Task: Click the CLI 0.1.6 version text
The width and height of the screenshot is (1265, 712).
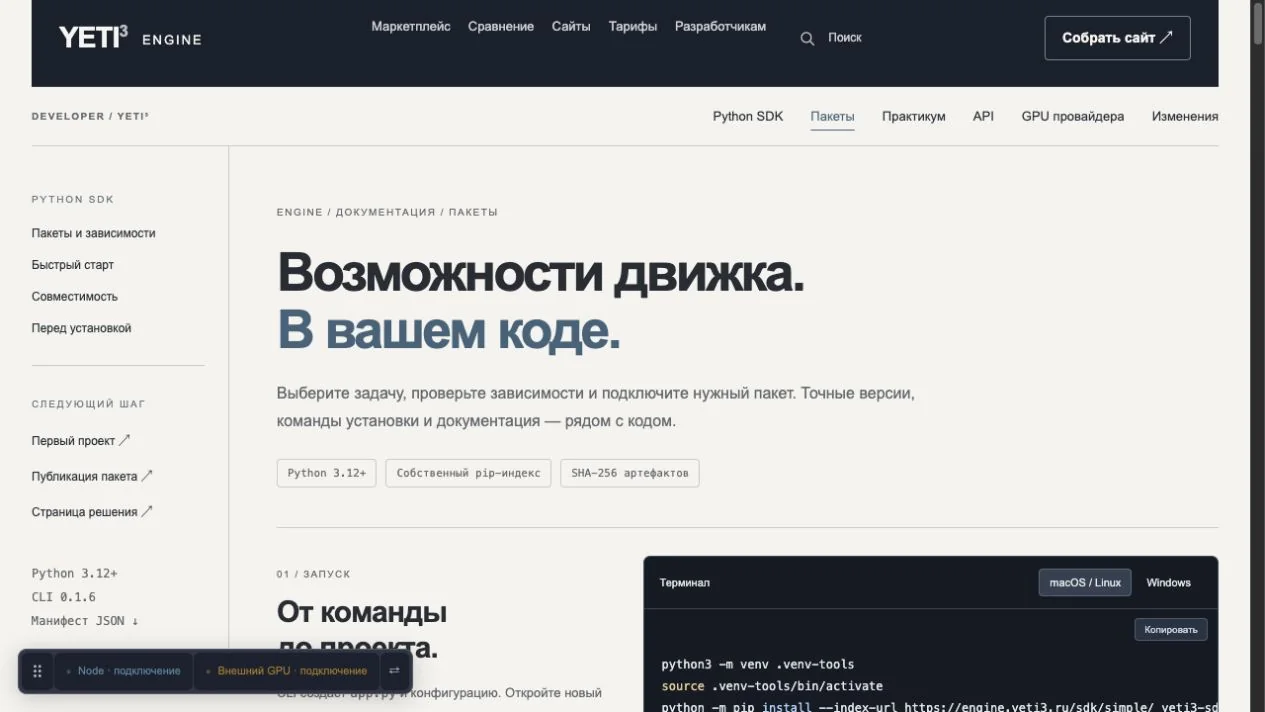Action: [x=63, y=597]
